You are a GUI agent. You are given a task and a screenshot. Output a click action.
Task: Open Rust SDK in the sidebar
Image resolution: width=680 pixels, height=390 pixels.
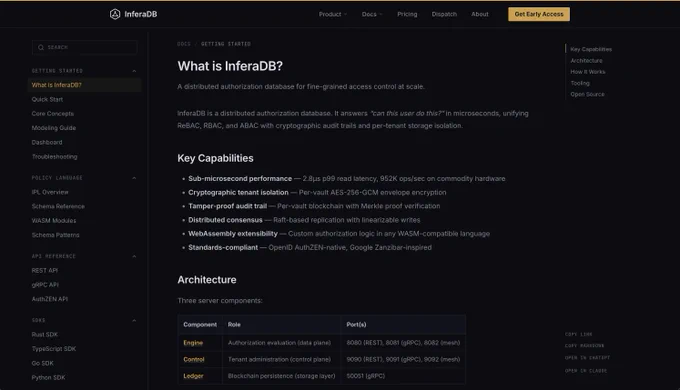coord(45,335)
